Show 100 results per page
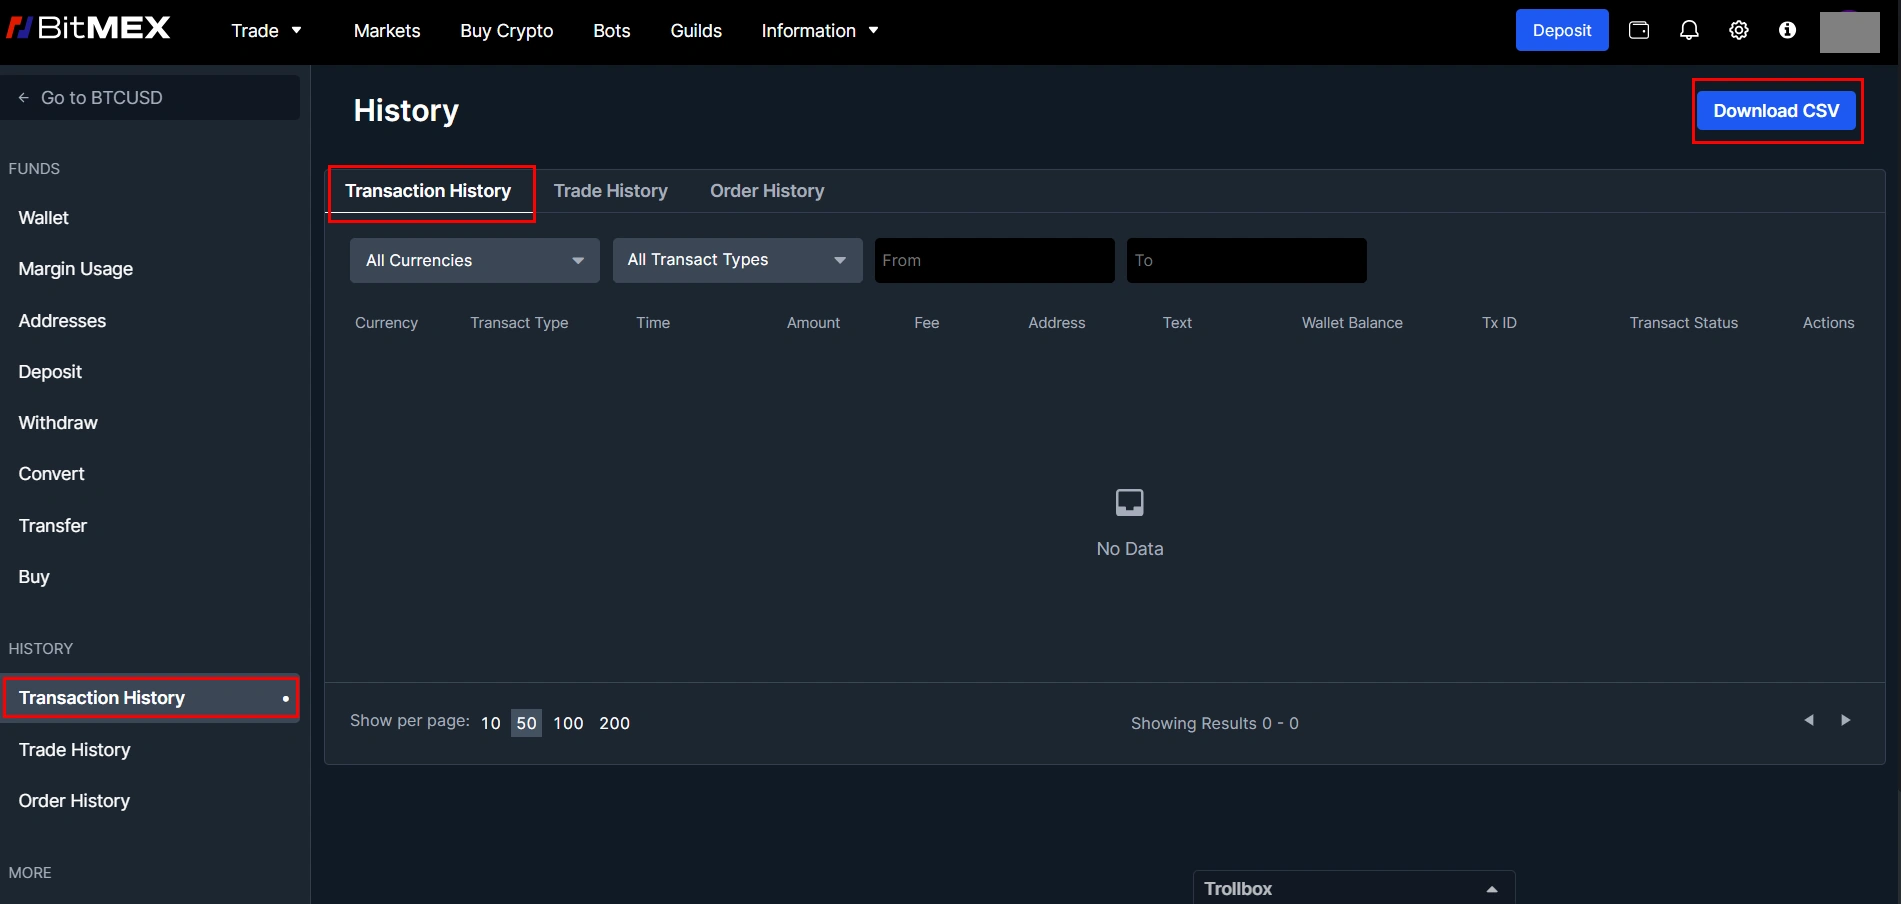1901x904 pixels. (x=568, y=723)
